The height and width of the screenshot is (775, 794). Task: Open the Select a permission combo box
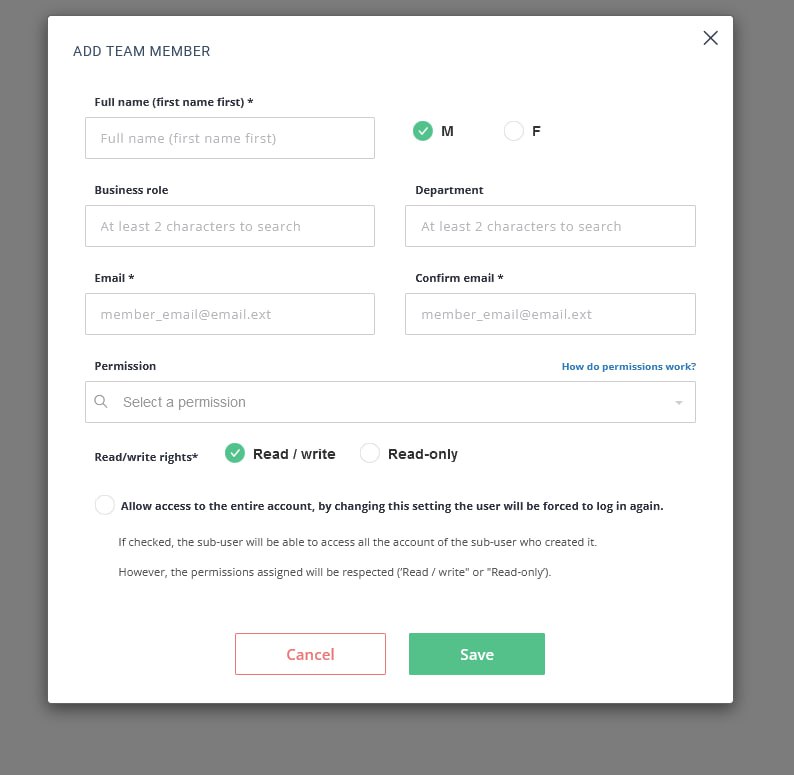pyautogui.click(x=390, y=402)
